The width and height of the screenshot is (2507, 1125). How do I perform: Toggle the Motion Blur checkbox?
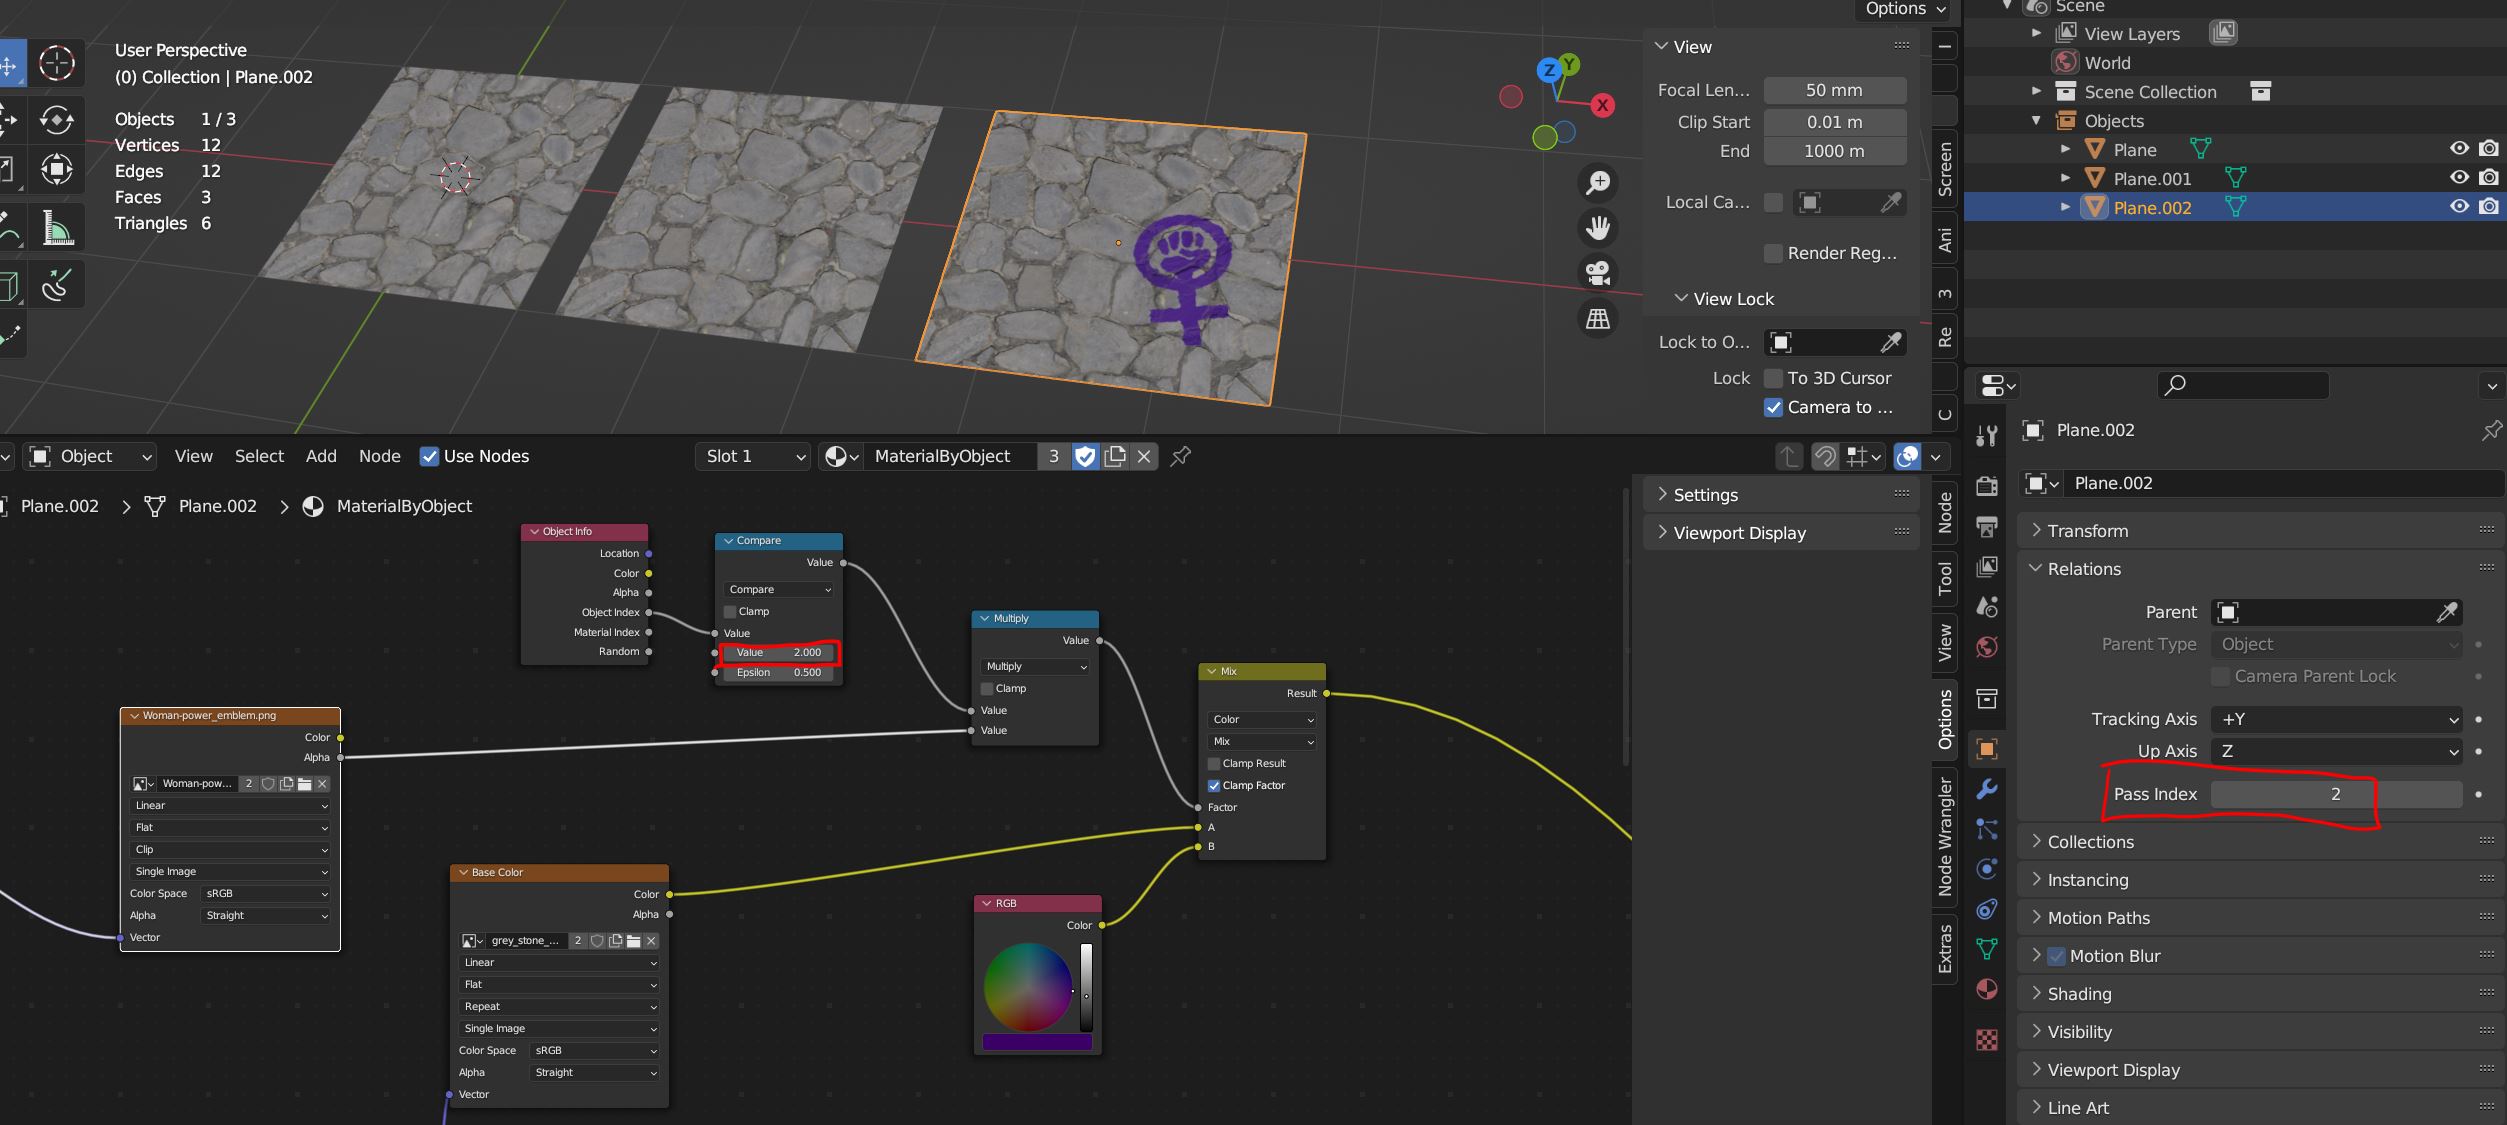[x=2056, y=957]
